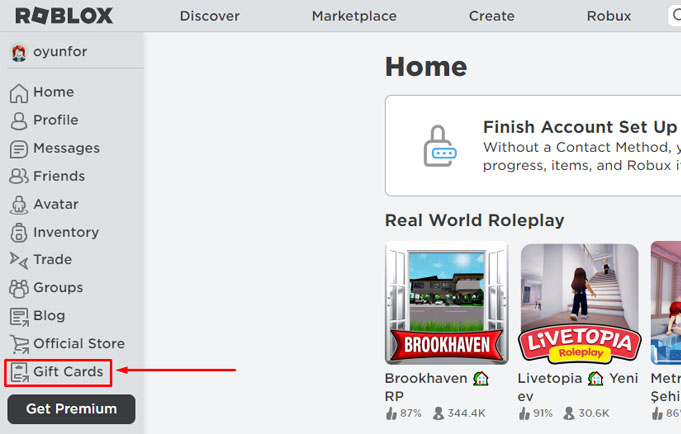Image resolution: width=681 pixels, height=434 pixels.
Task: Open Trade label in sidebar
Action: point(53,259)
